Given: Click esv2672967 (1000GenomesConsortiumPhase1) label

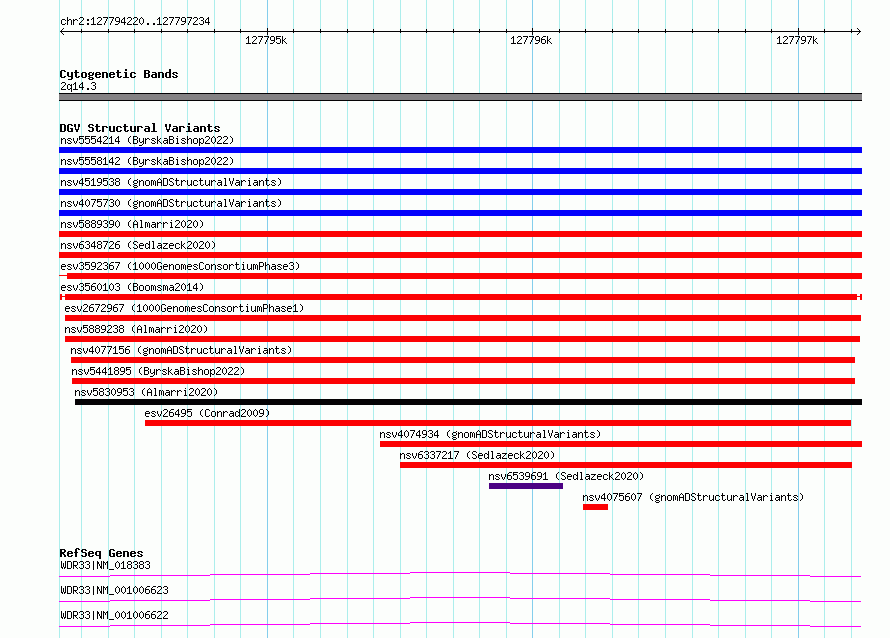Looking at the screenshot, I should [184, 308].
